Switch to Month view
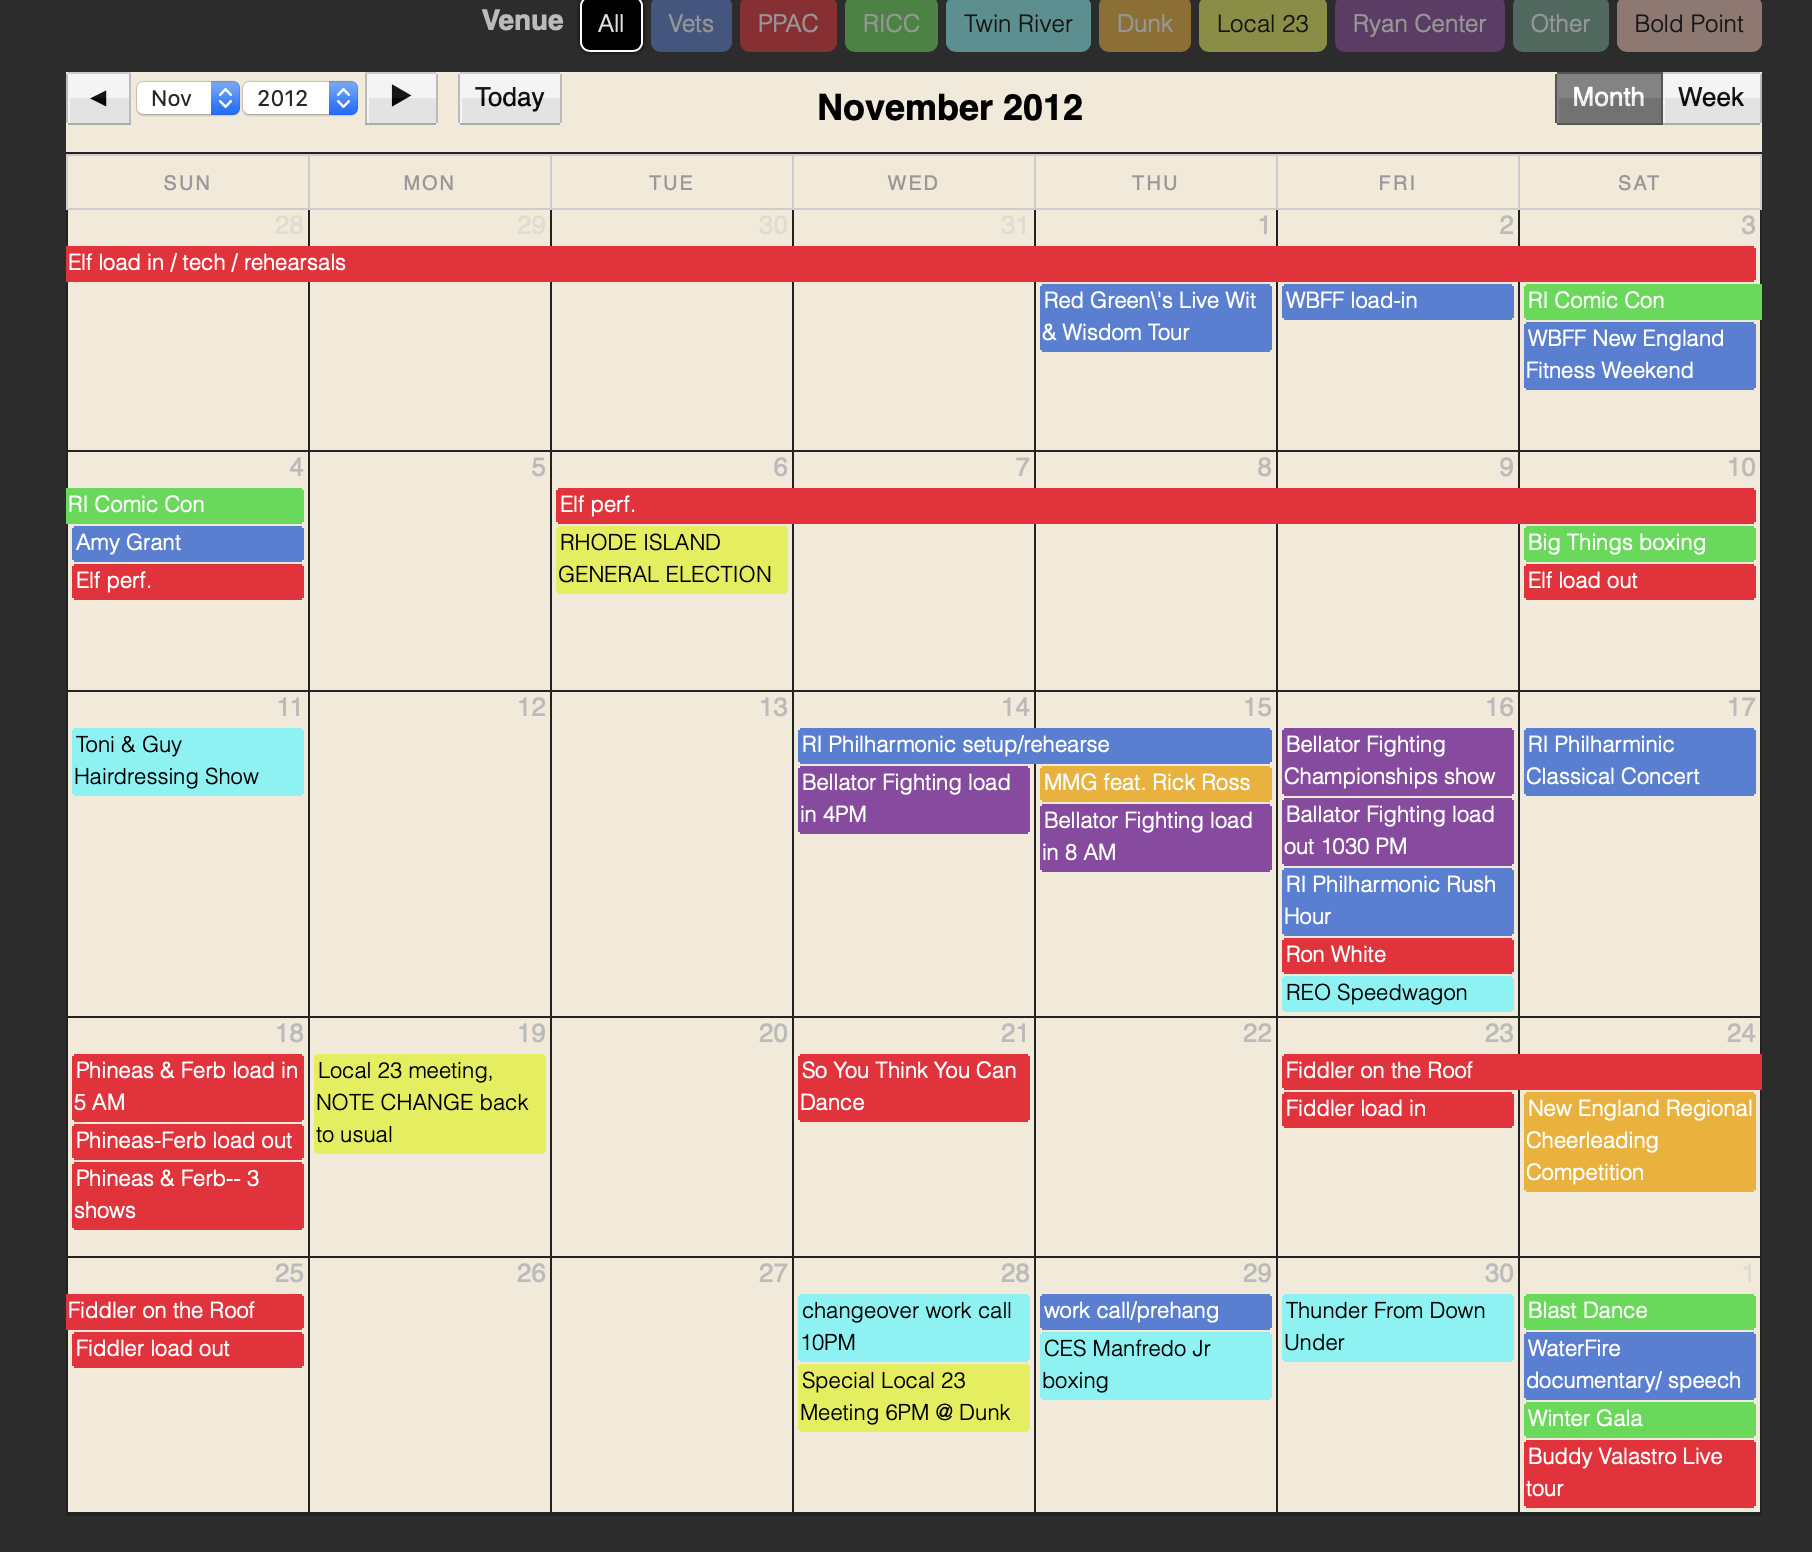The height and width of the screenshot is (1552, 1812). pyautogui.click(x=1608, y=98)
